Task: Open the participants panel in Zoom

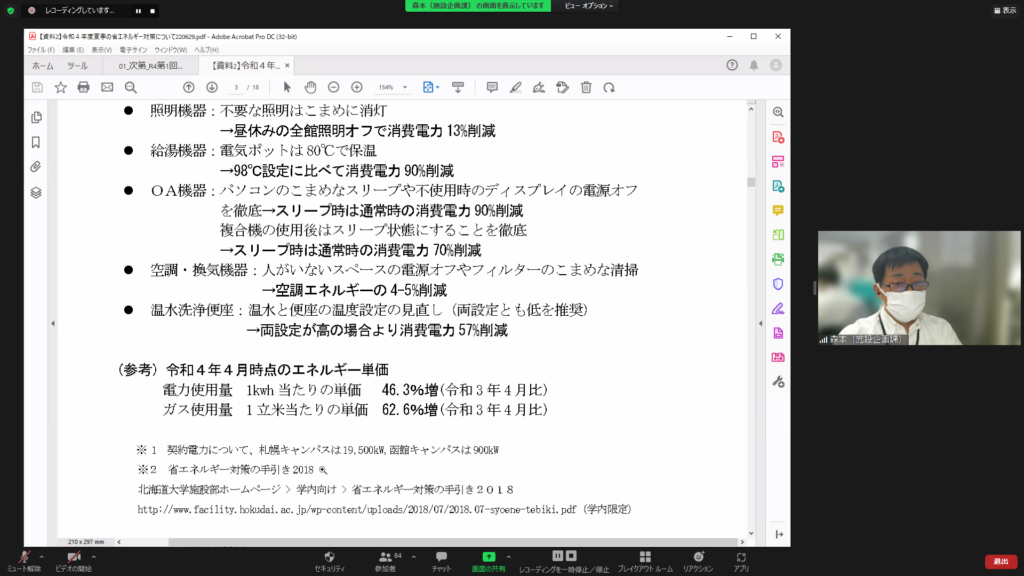Action: 385,558
